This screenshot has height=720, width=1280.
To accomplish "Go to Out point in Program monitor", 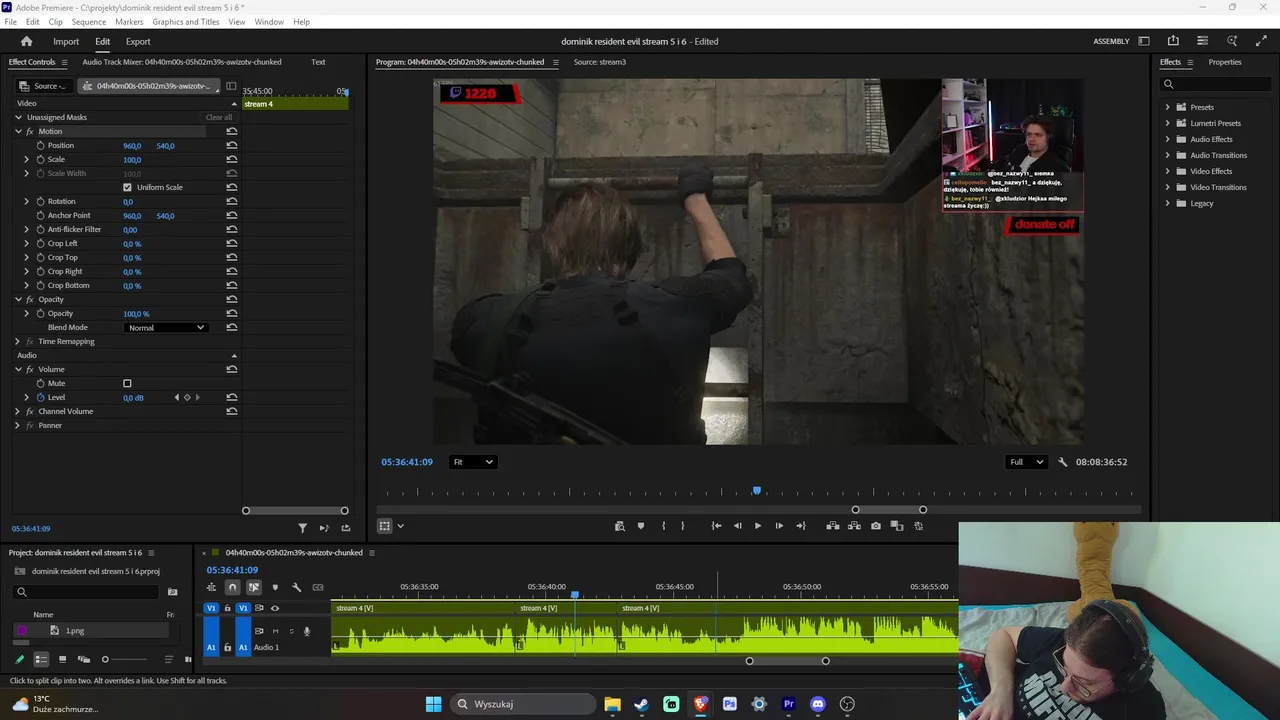I will 800,526.
